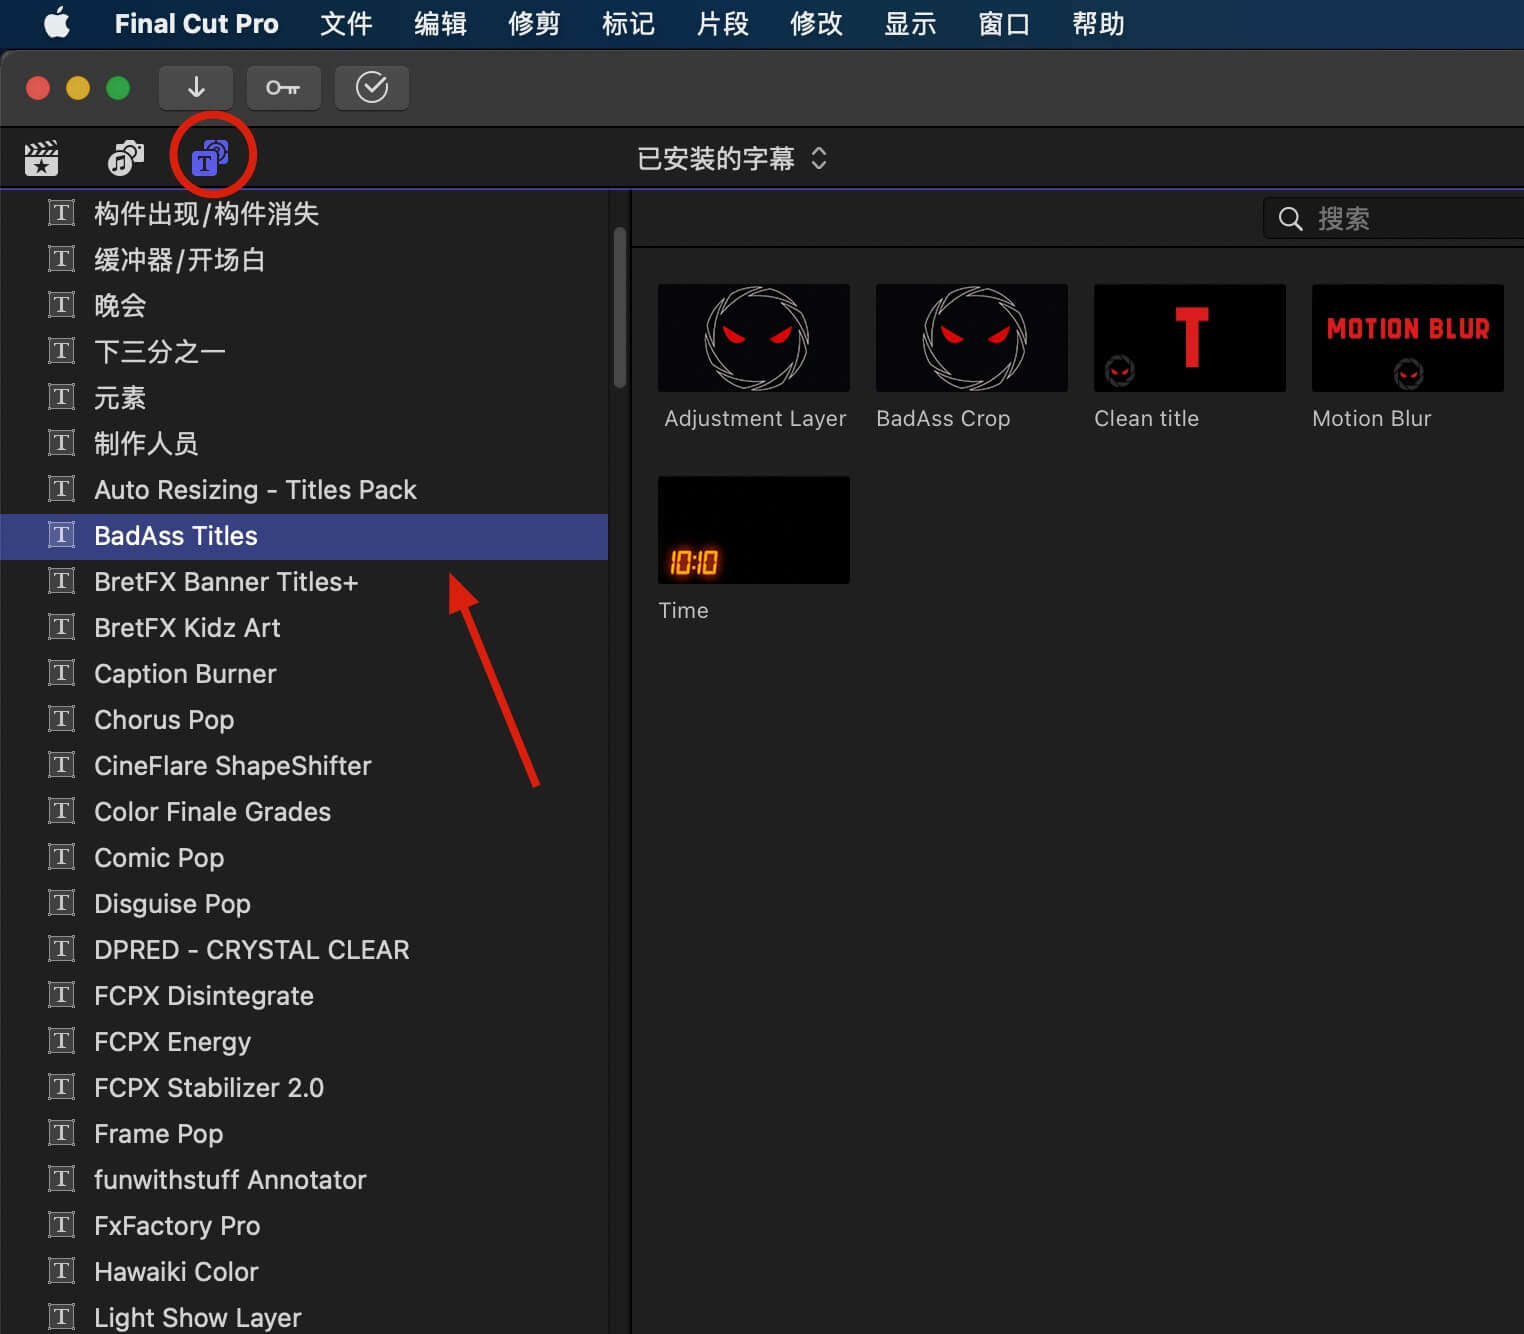The width and height of the screenshot is (1524, 1334).
Task: Open the 已安装的字幕 filter dropdown
Action: click(732, 158)
